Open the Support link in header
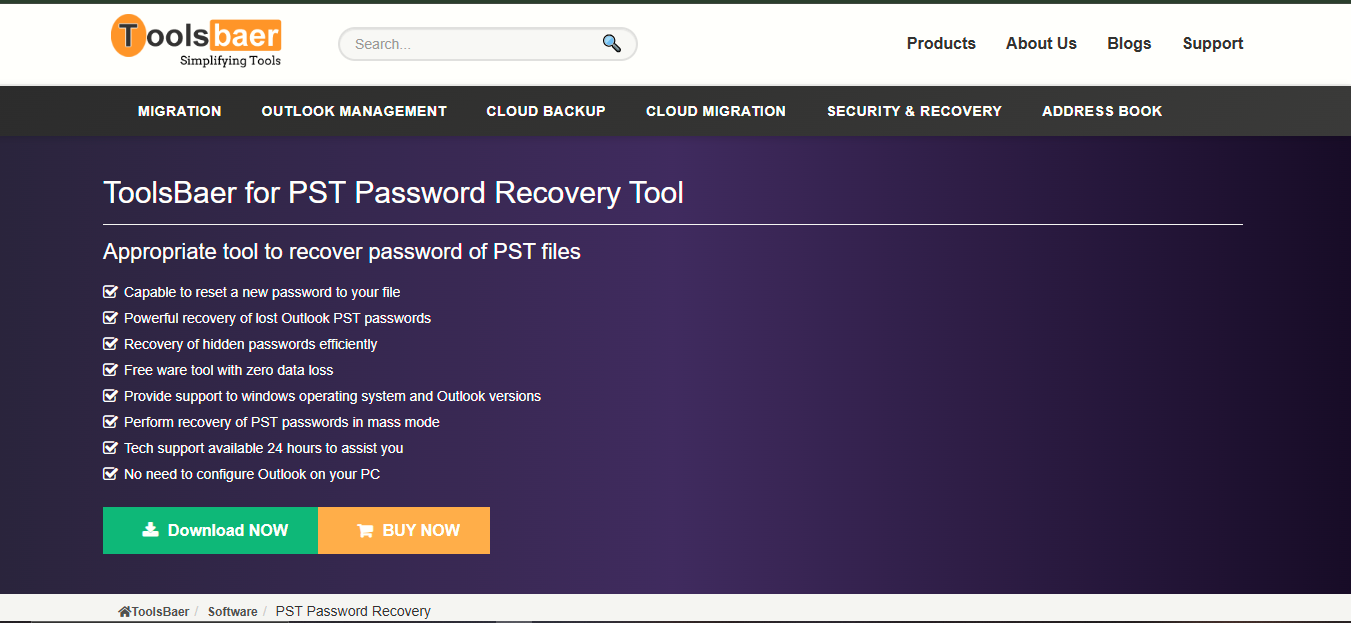This screenshot has height=623, width=1351. point(1213,43)
